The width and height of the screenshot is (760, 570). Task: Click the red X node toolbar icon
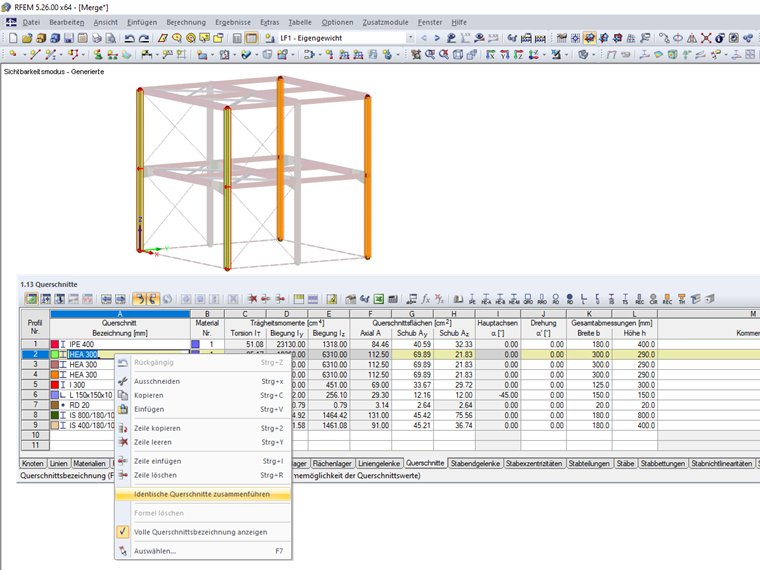point(706,38)
